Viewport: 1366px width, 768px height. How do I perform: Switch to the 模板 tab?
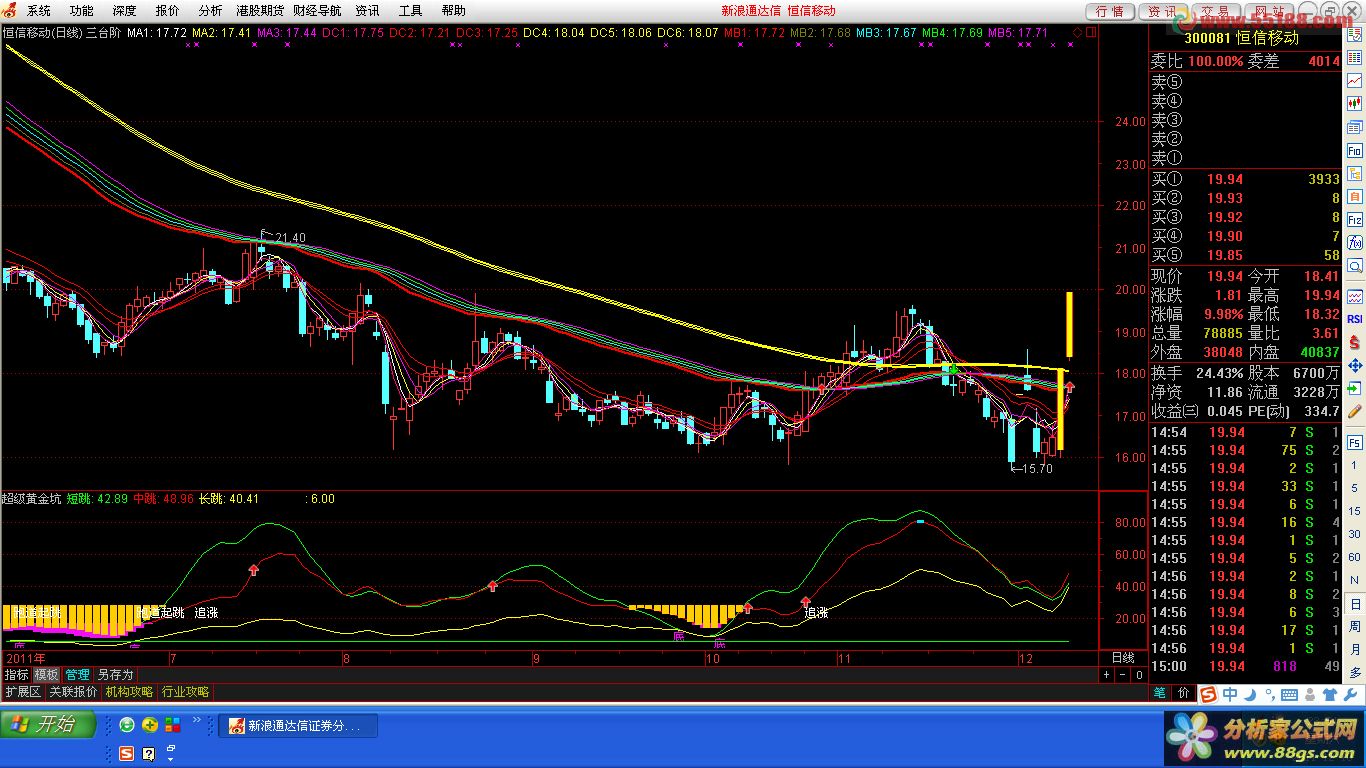pos(47,675)
